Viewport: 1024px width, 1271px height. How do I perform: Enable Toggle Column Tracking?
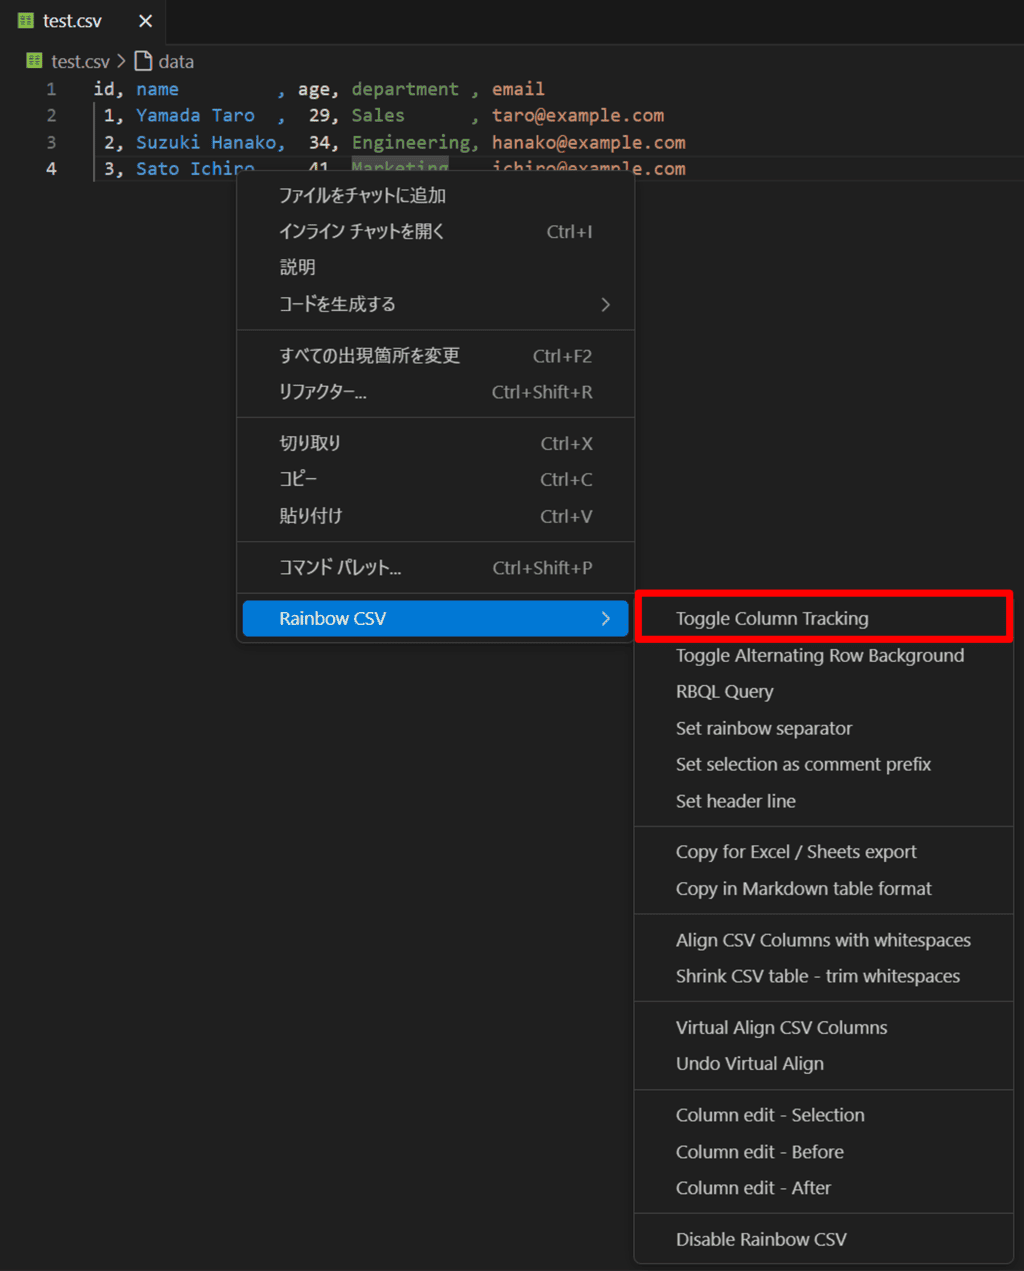click(771, 618)
